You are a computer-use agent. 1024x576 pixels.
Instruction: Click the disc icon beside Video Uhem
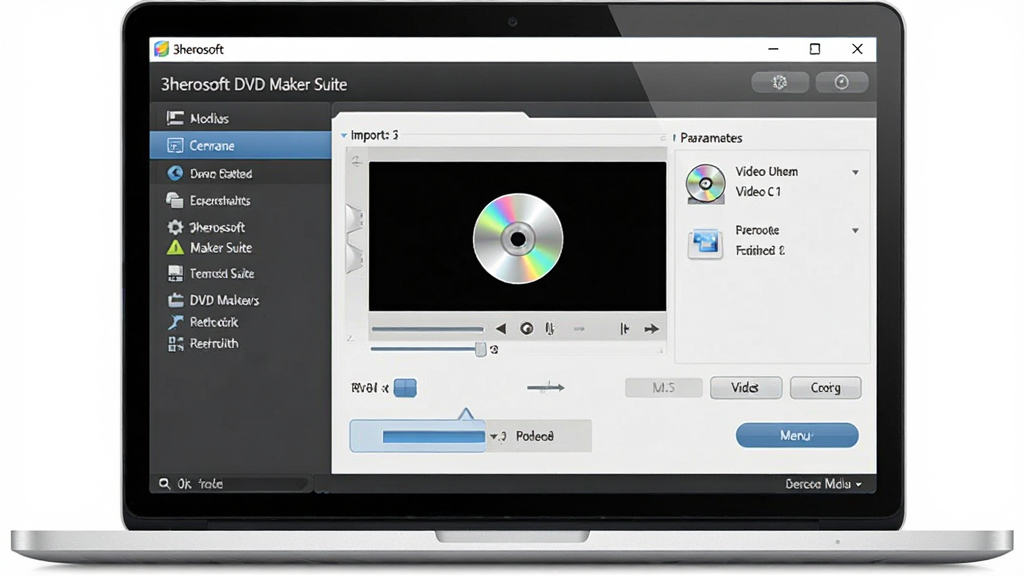click(705, 184)
